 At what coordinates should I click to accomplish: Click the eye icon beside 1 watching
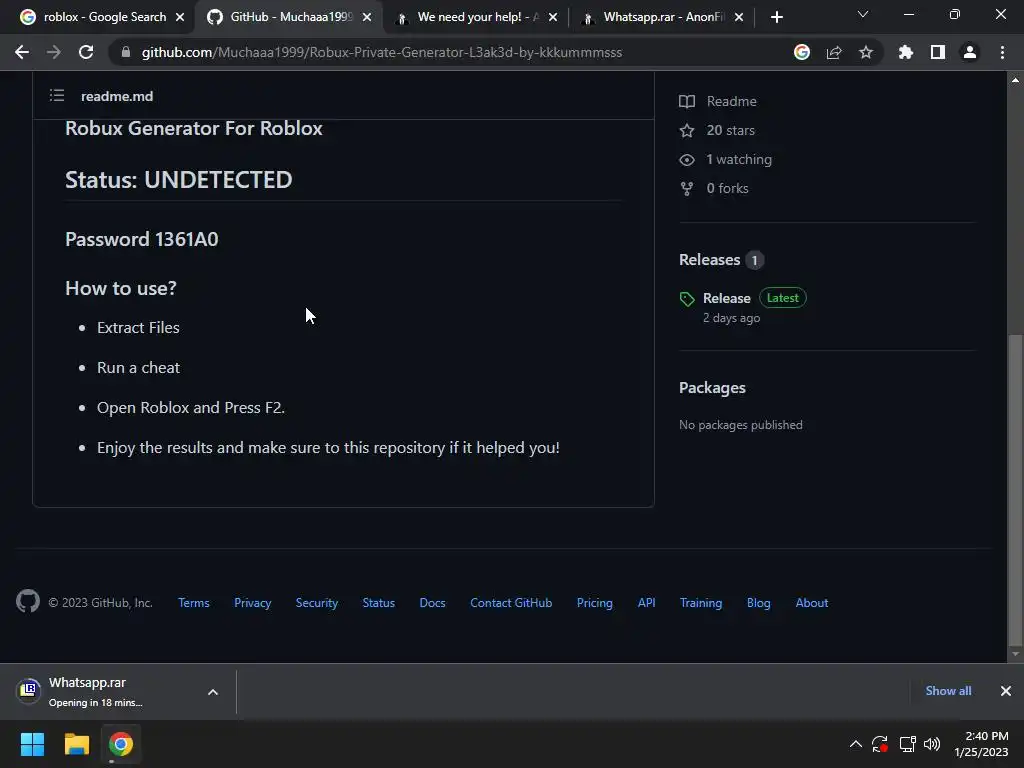click(687, 159)
